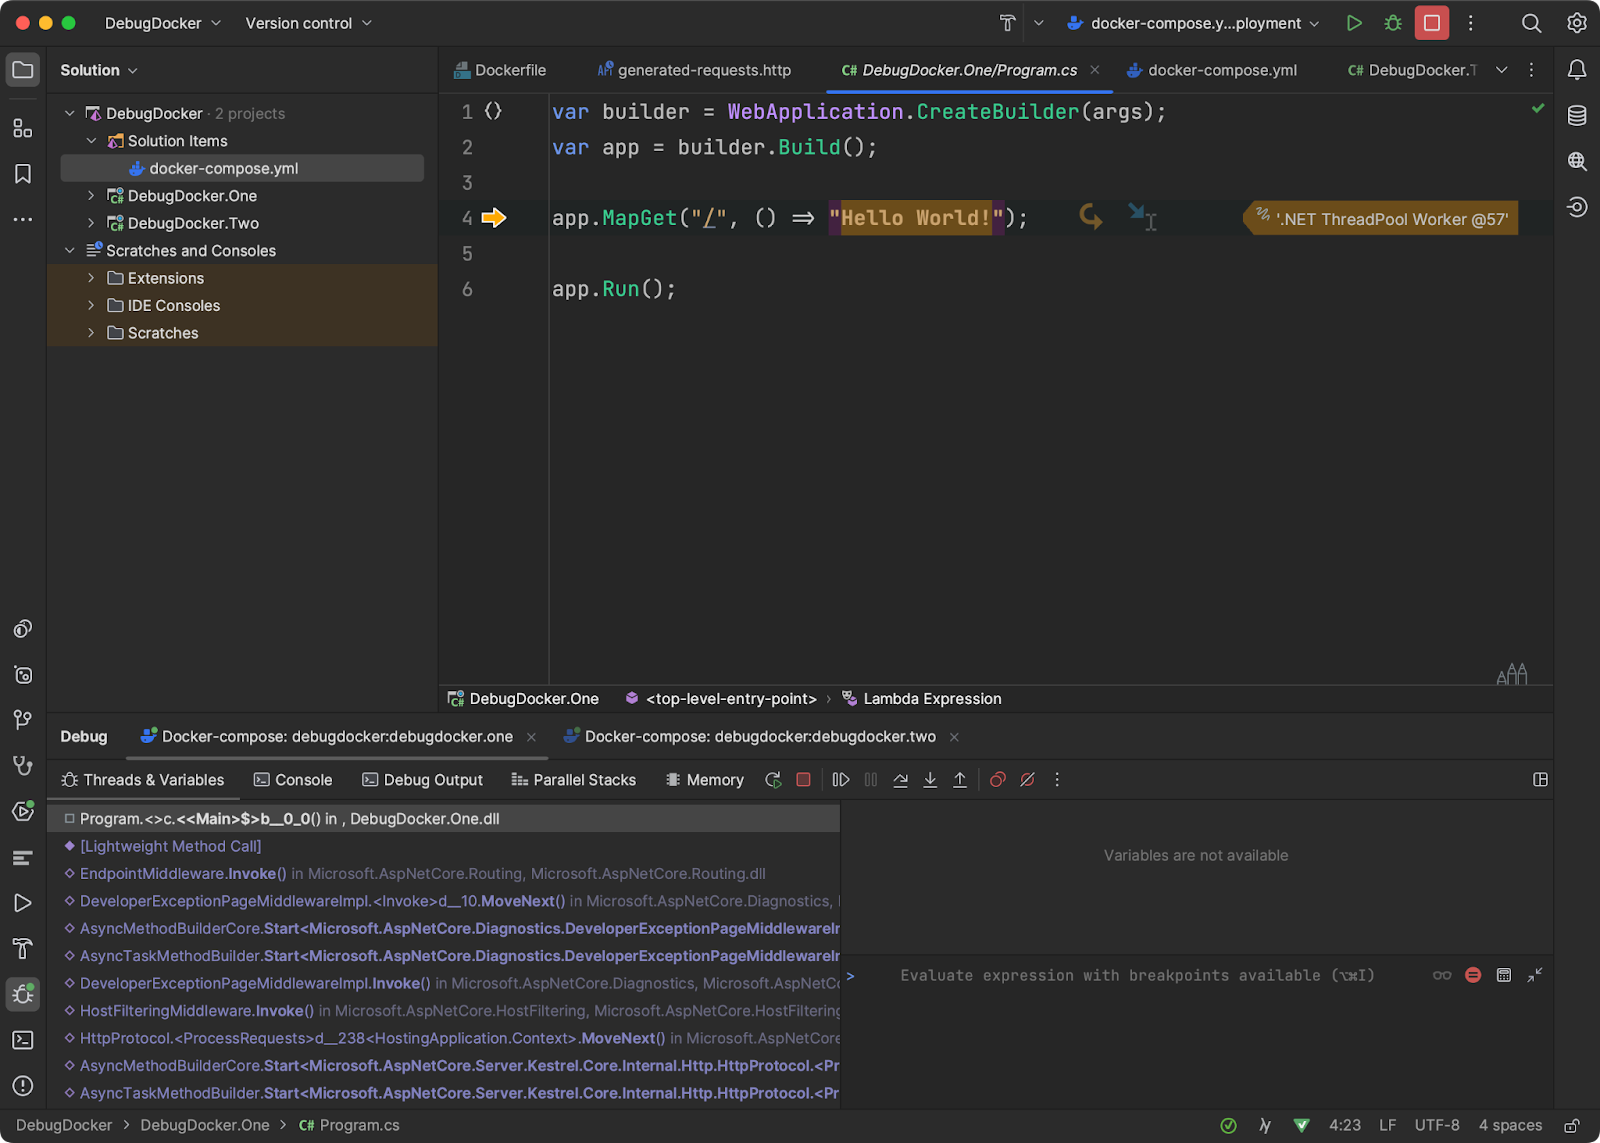
Task: Open the Terminal tool window icon
Action: 23,1040
